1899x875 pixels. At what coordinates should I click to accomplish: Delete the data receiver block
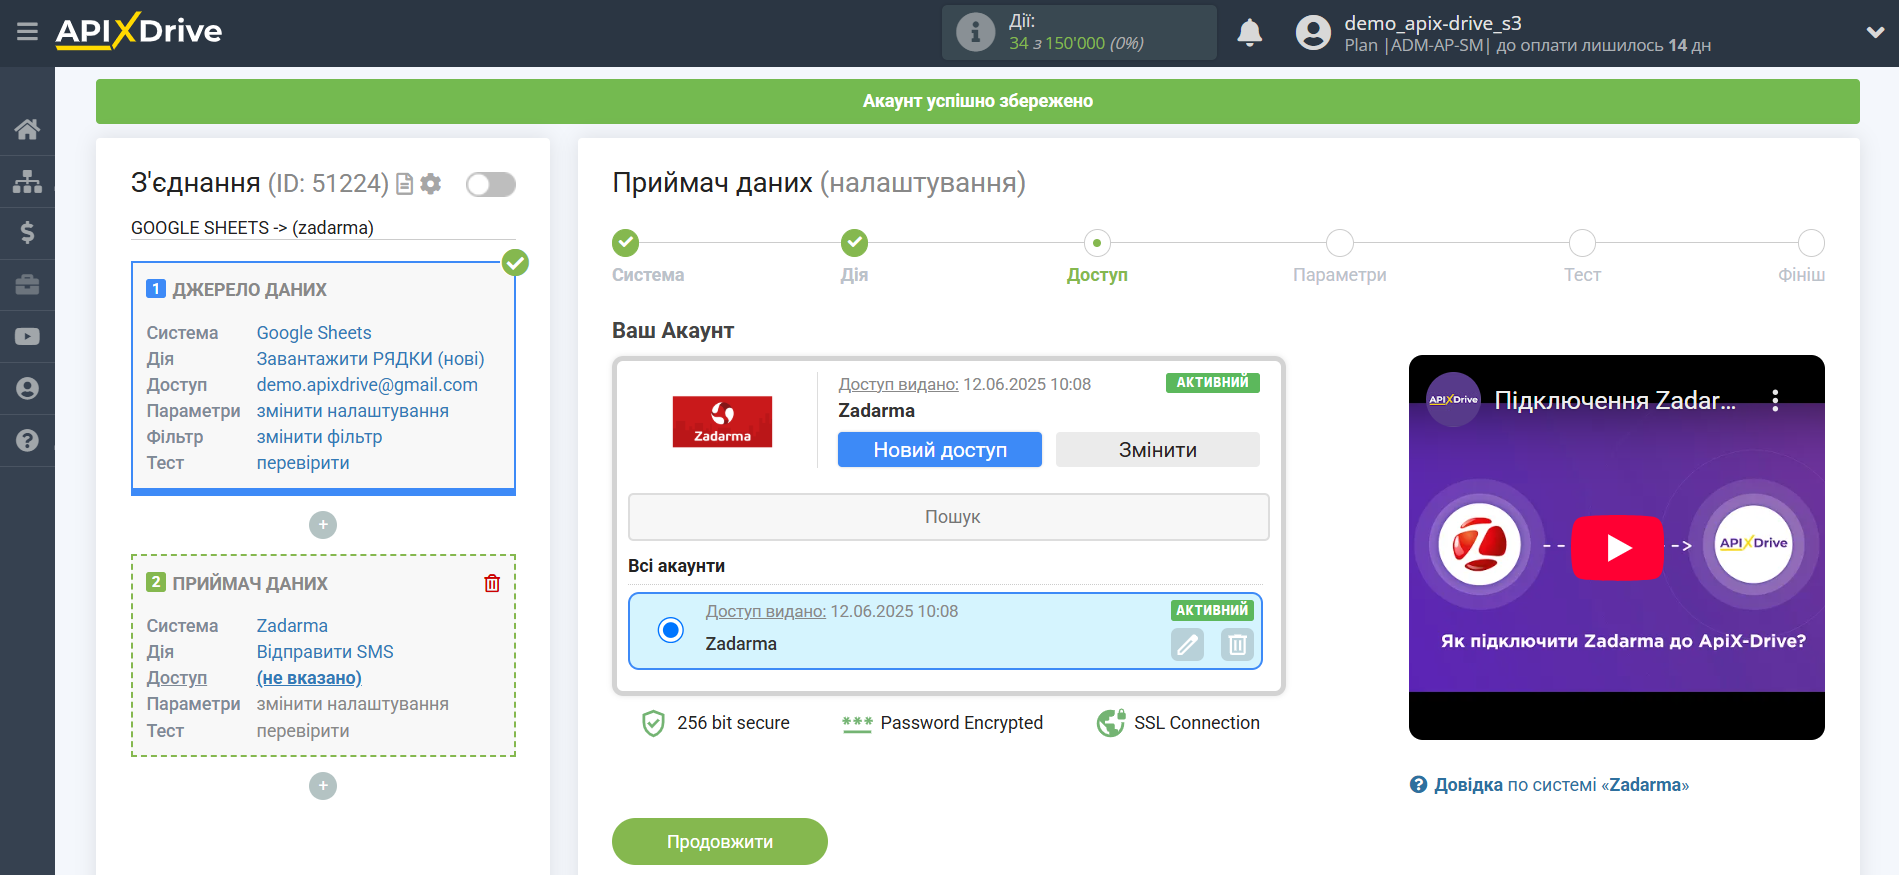click(x=492, y=583)
